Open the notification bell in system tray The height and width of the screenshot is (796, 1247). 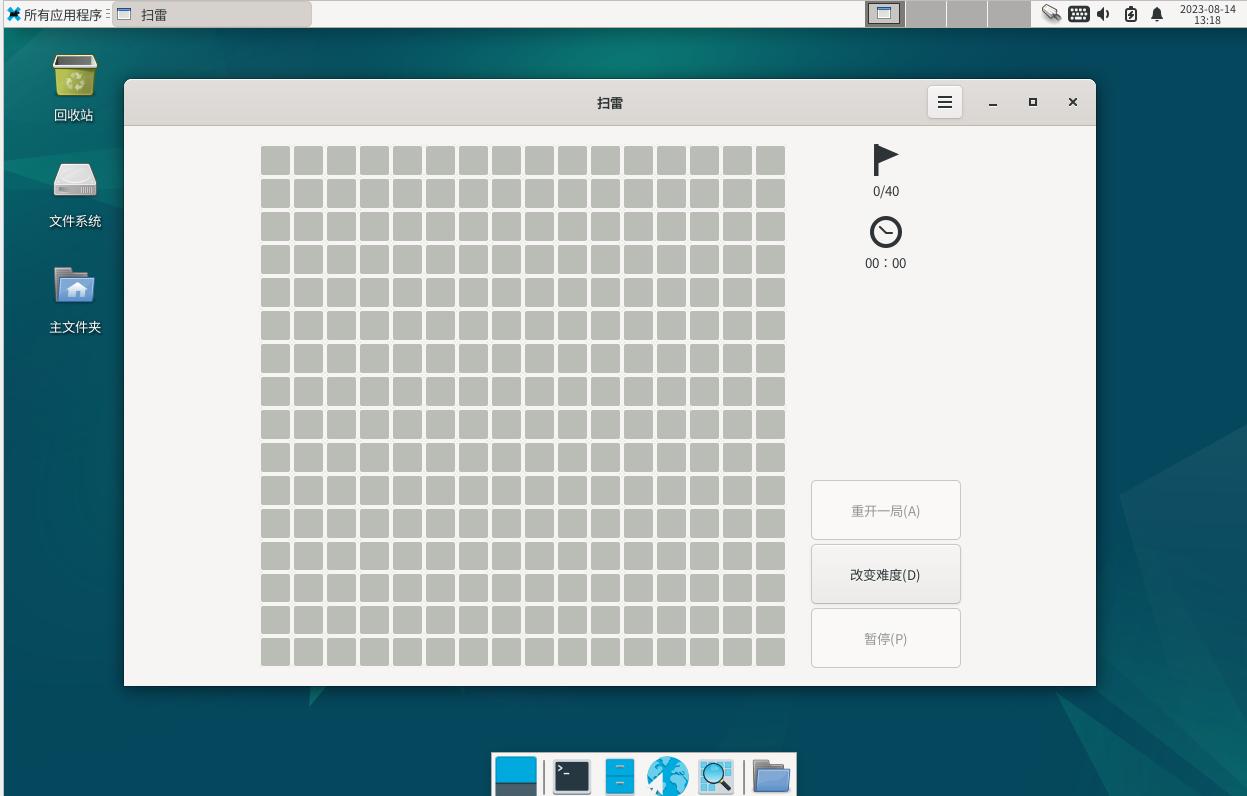point(1157,14)
